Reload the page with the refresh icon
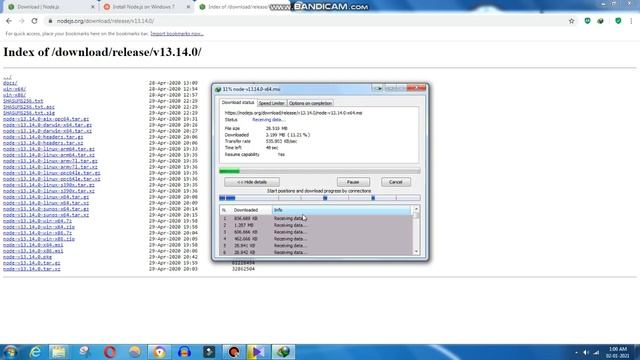This screenshot has height=360, width=640. coord(34,21)
